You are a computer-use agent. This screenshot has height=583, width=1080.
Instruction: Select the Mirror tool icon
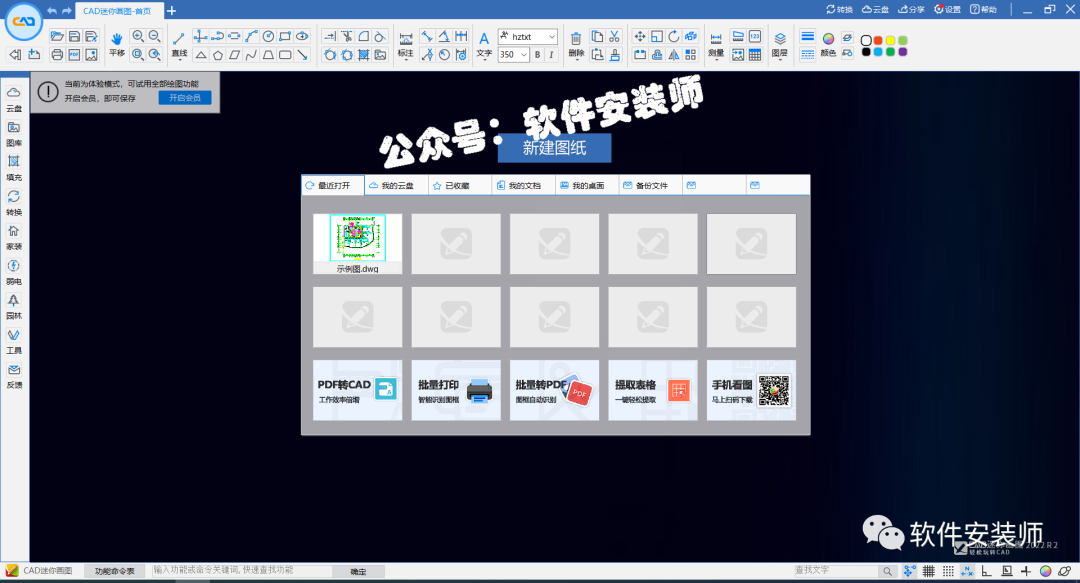(674, 54)
